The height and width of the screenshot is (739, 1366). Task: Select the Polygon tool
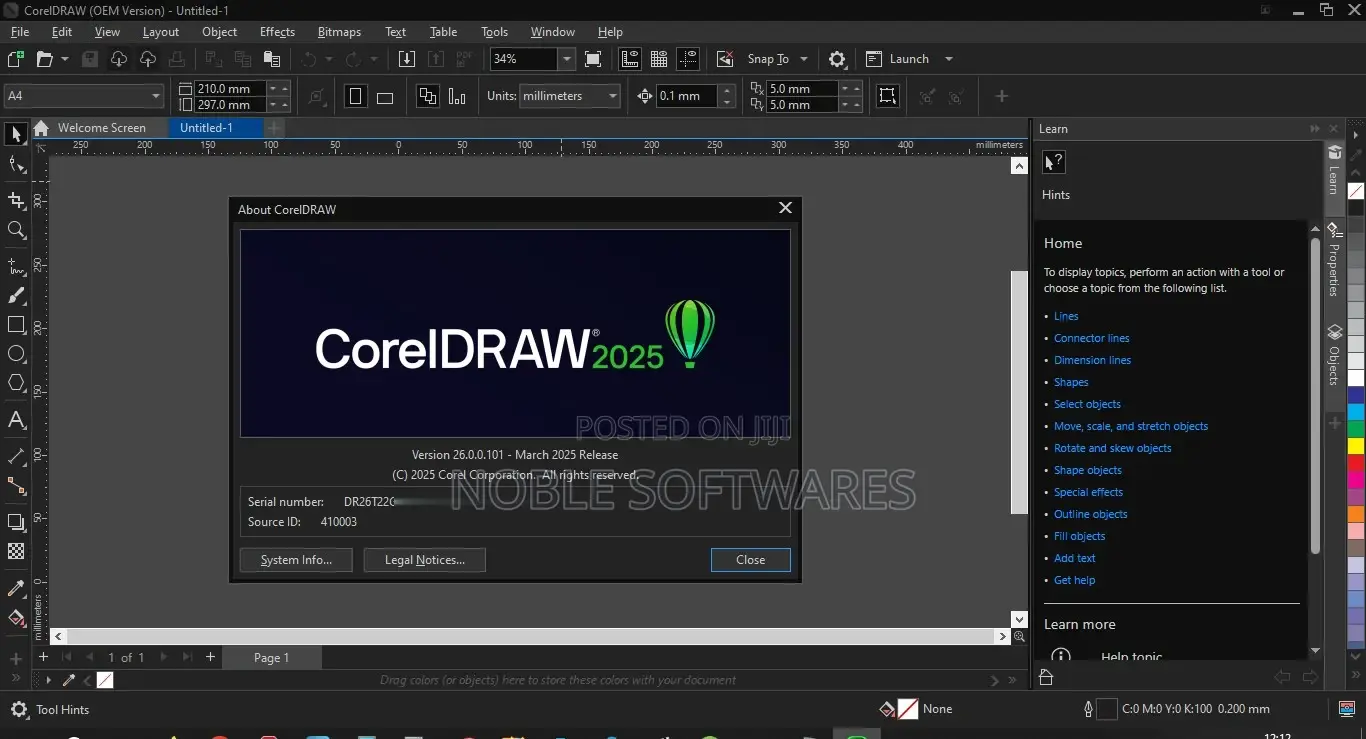pyautogui.click(x=16, y=383)
